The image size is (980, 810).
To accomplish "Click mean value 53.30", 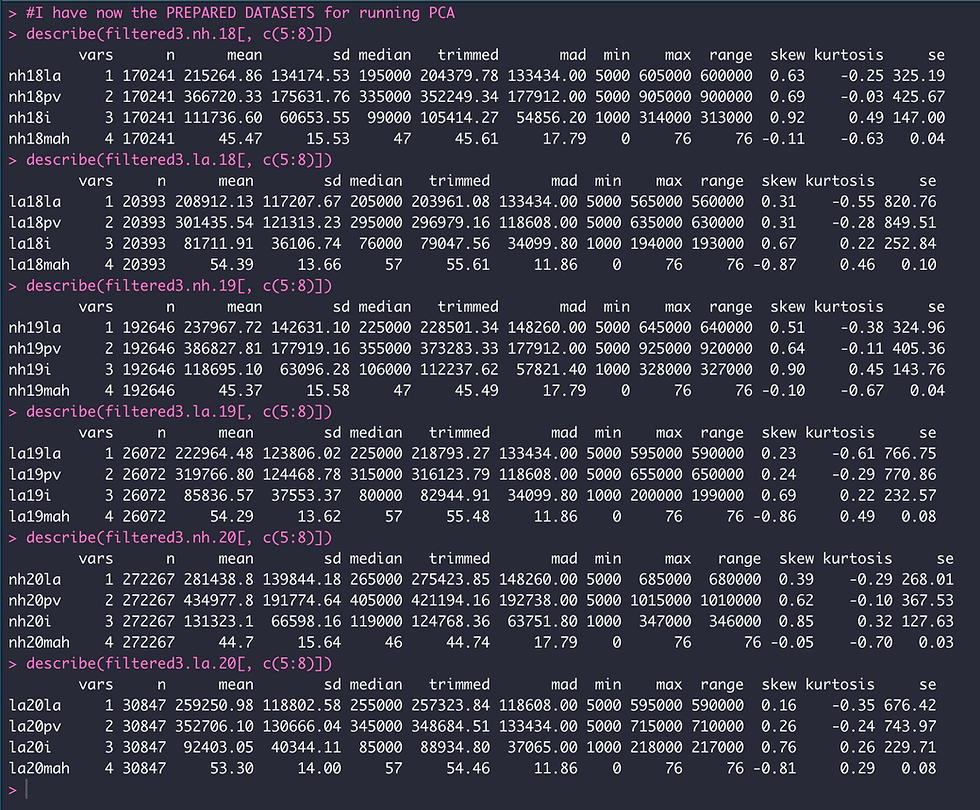I will pyautogui.click(x=232, y=769).
